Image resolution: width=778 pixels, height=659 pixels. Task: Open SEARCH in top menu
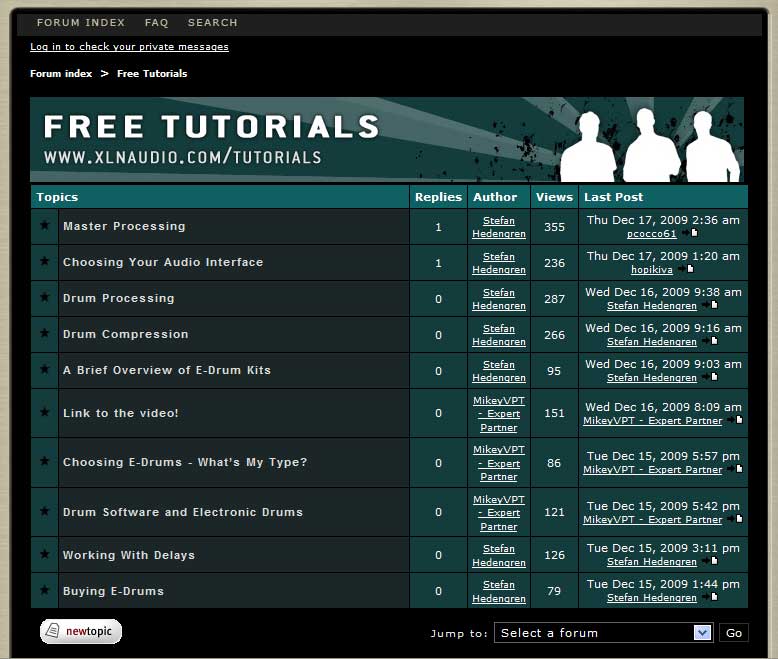[x=212, y=22]
